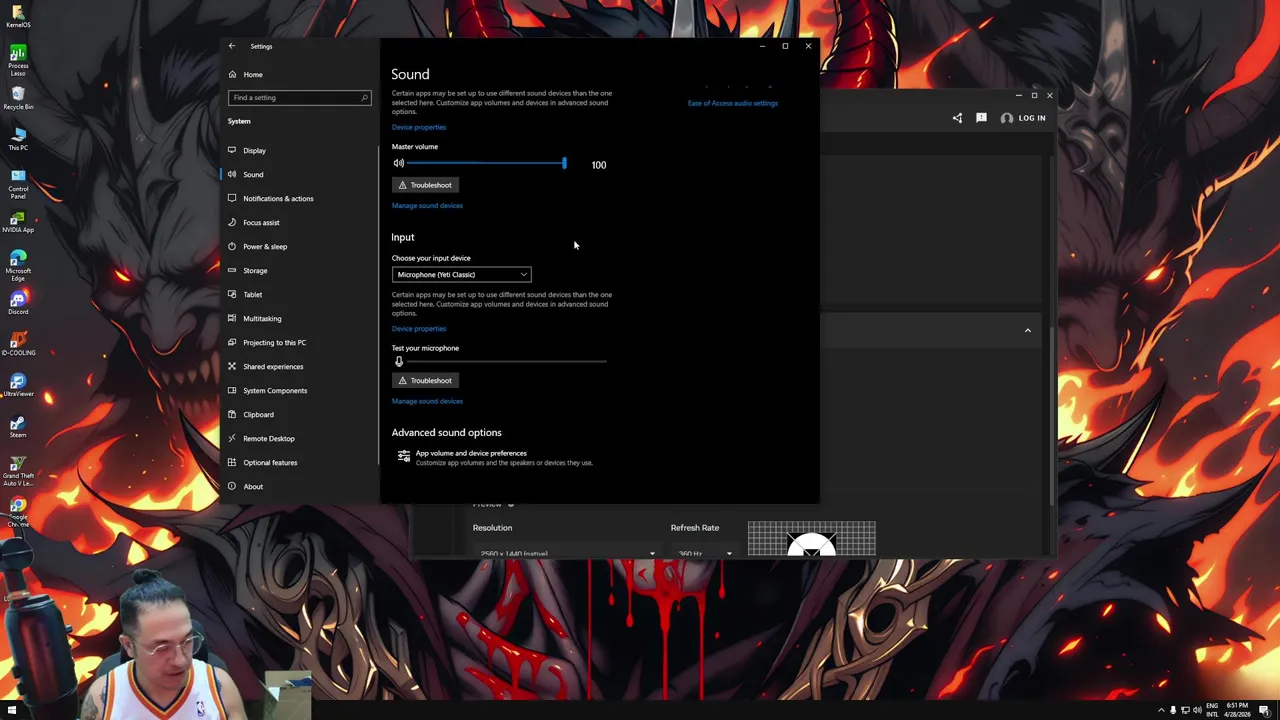Image resolution: width=1280 pixels, height=720 pixels.
Task: Launch the Steam desktop shortcut
Action: coord(18,426)
